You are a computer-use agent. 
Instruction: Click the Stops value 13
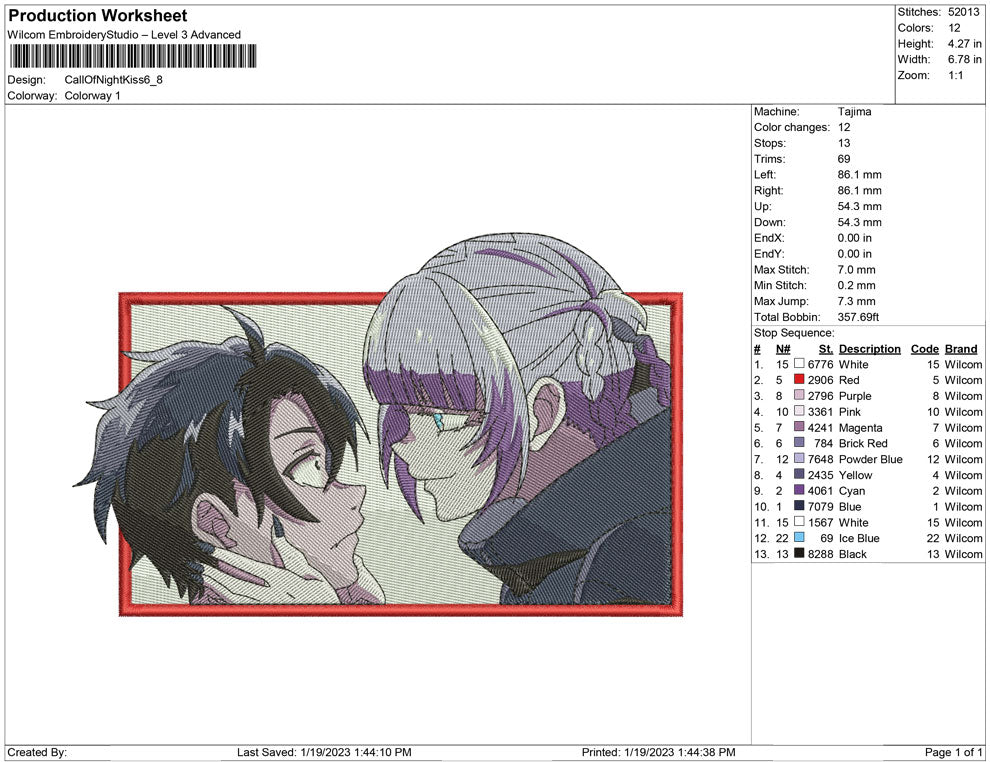tap(844, 143)
